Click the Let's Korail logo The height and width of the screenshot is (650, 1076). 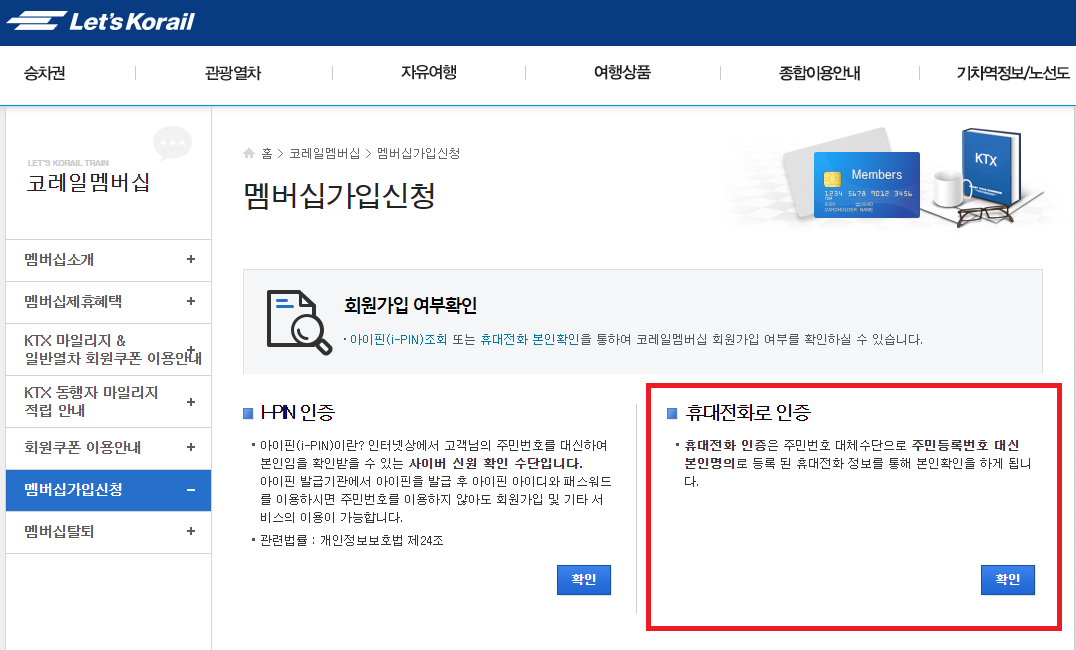click(101, 21)
